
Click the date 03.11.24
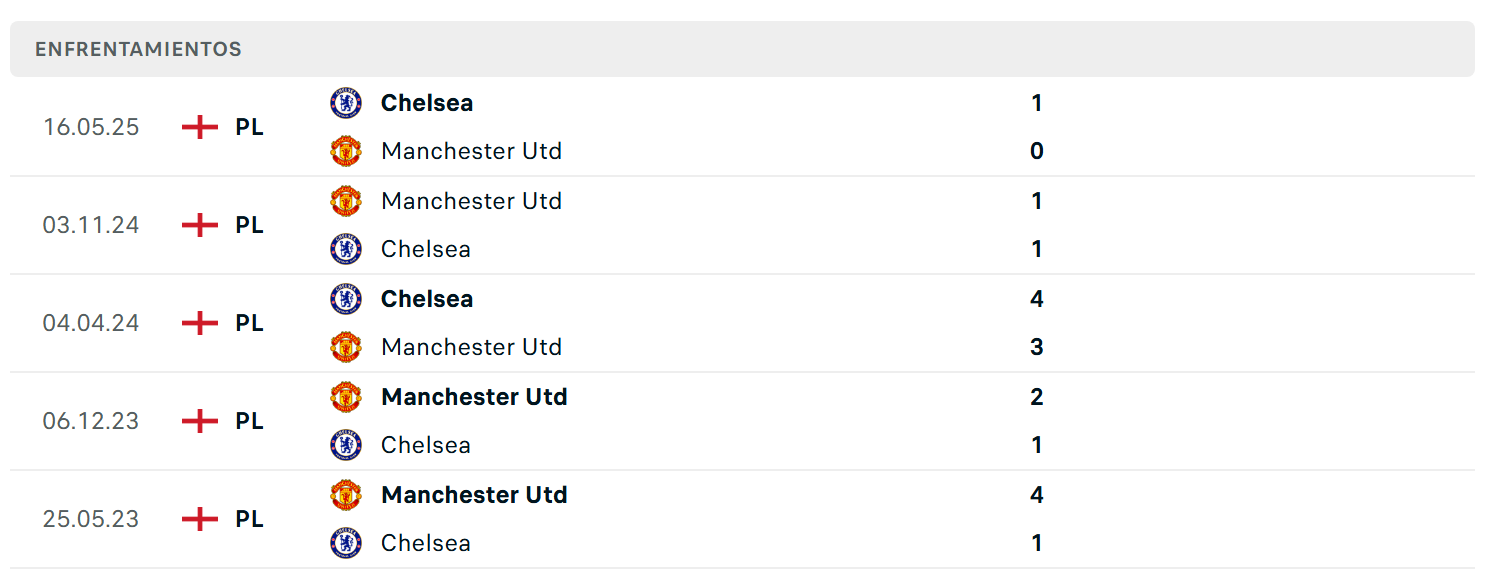91,225
